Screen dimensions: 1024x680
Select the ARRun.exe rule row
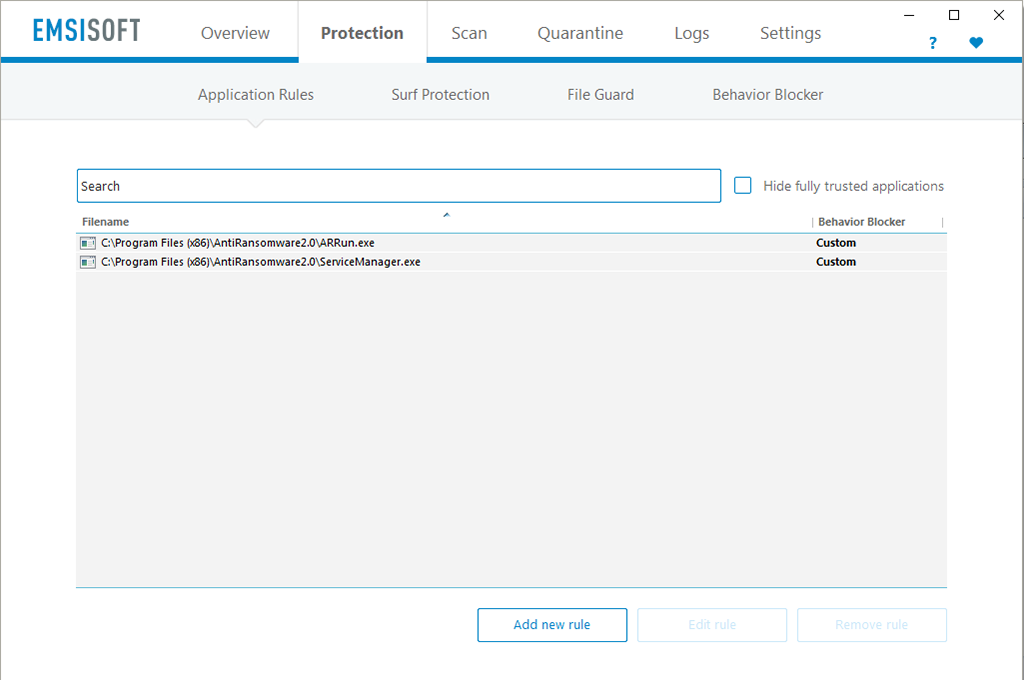[450, 243]
